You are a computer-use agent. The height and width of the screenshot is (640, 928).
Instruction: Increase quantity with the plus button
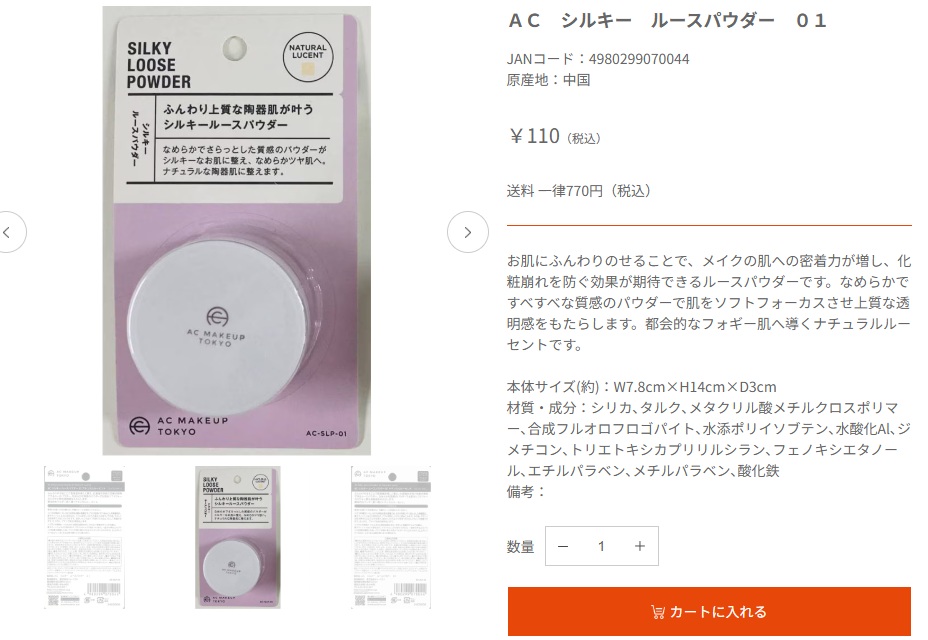coord(640,546)
